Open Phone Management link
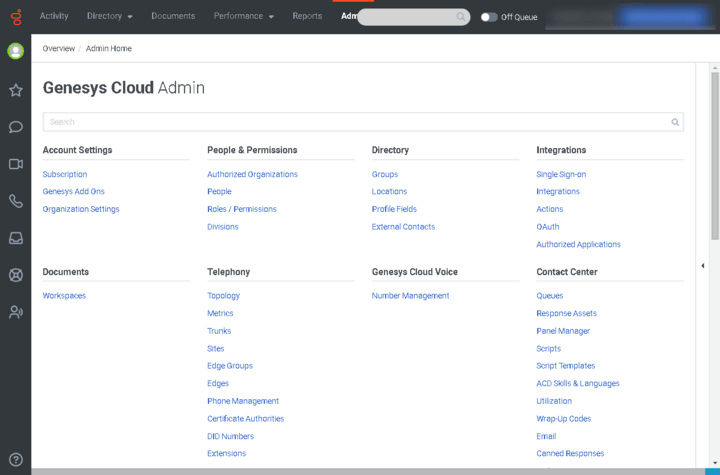The image size is (720, 475). point(243,401)
